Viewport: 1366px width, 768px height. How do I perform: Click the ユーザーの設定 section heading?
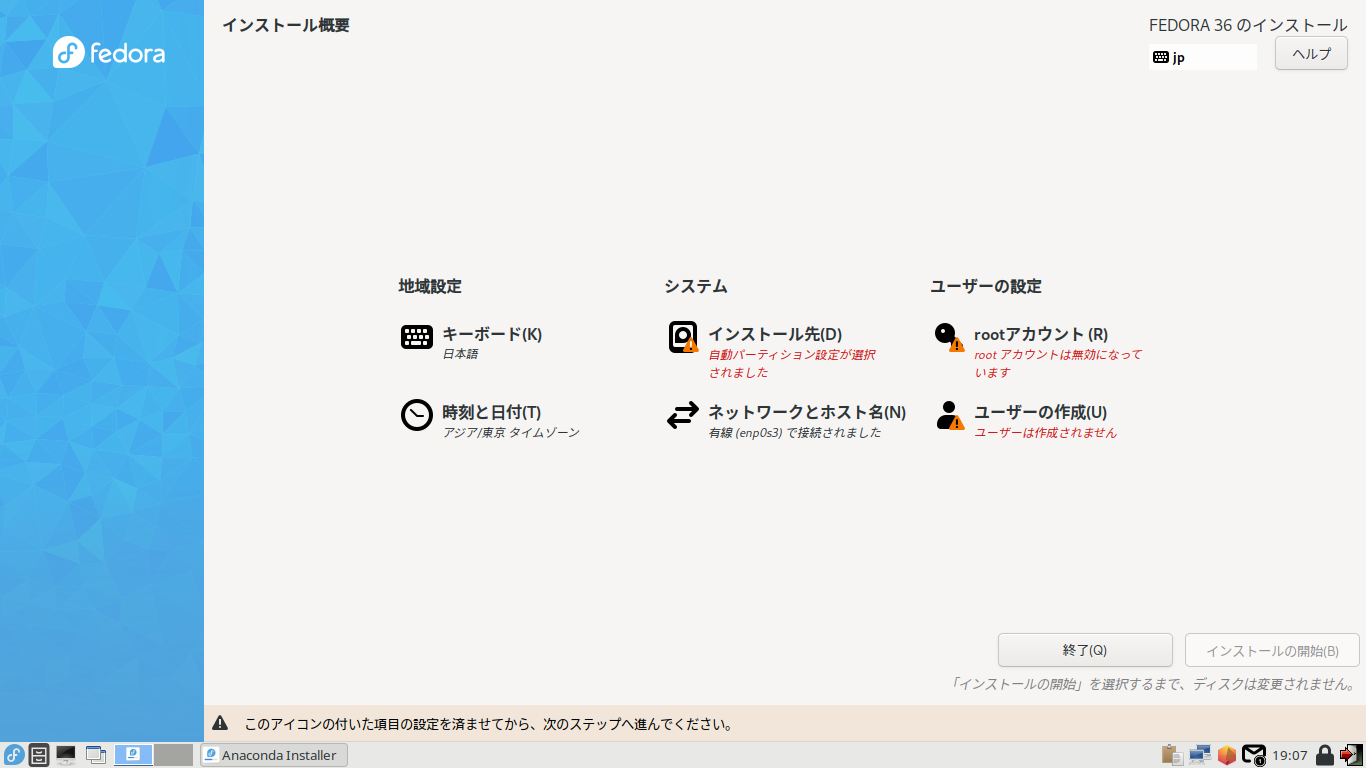pos(986,286)
